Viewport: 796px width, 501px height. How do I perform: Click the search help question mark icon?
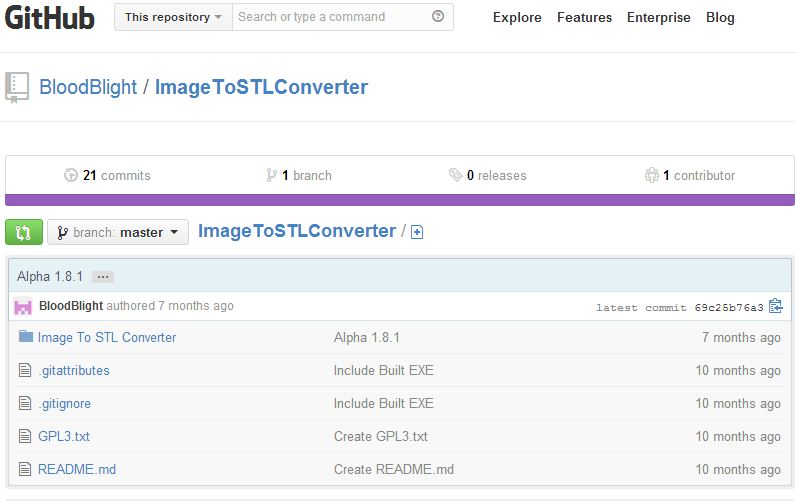[x=438, y=16]
